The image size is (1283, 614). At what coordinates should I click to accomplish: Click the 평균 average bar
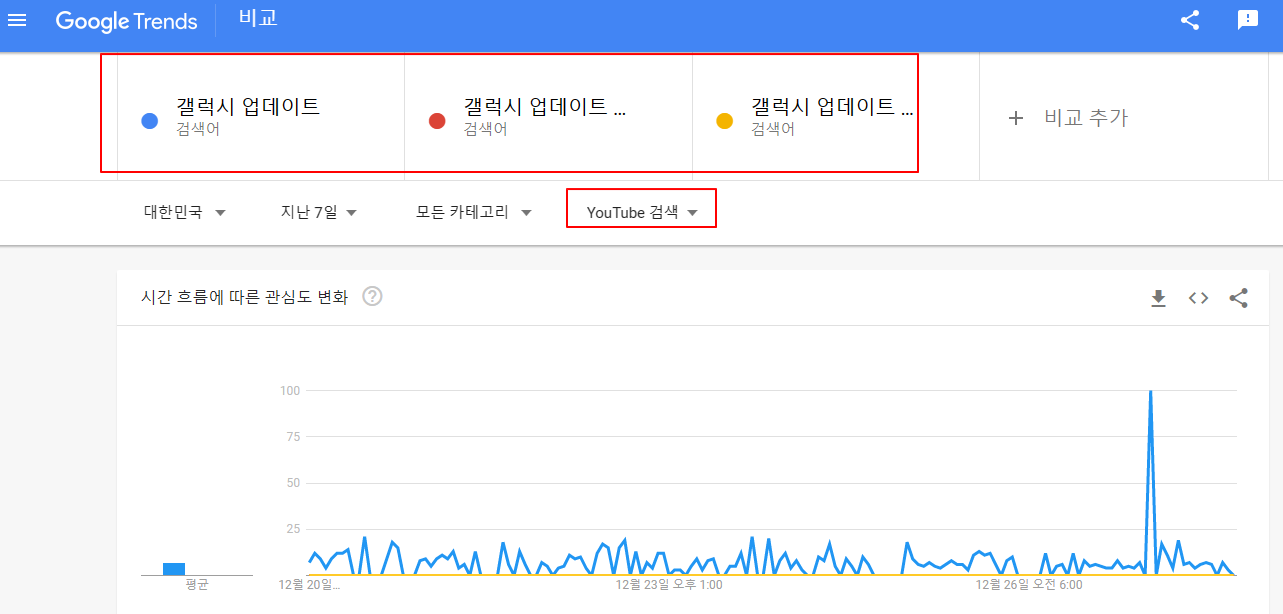174,569
